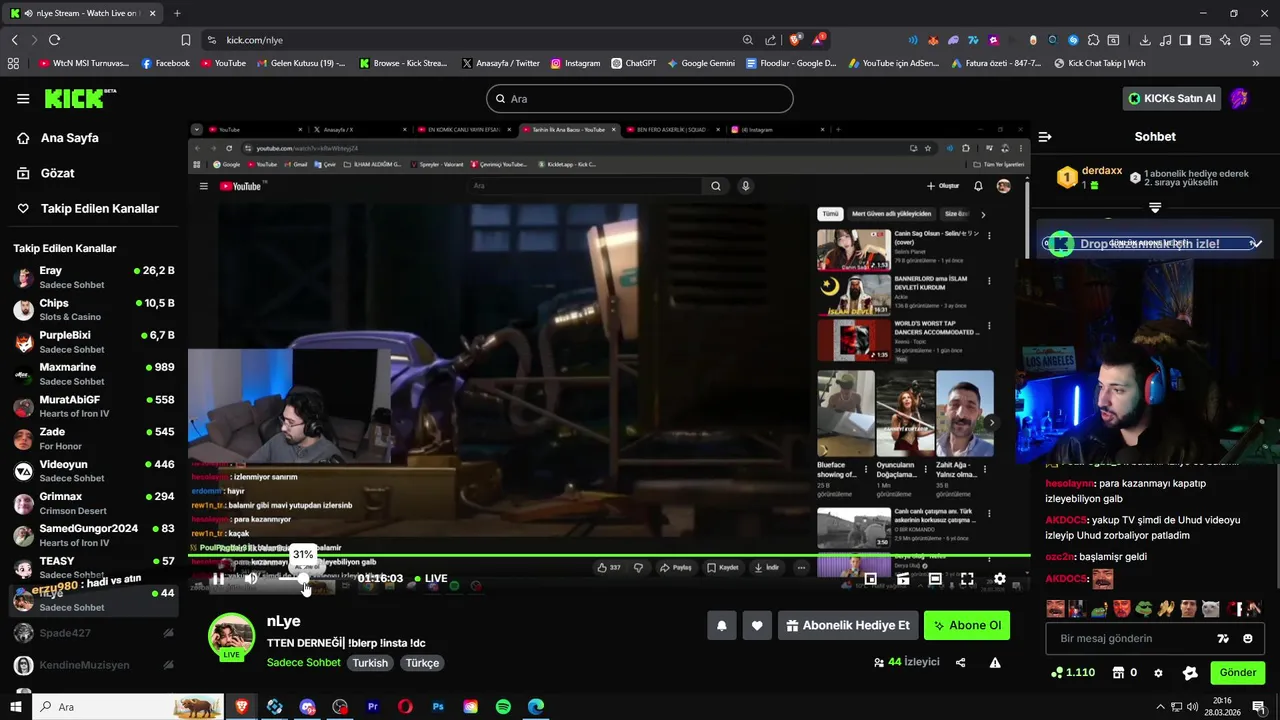Adjust the Kick player volume slider handle

(x=304, y=578)
